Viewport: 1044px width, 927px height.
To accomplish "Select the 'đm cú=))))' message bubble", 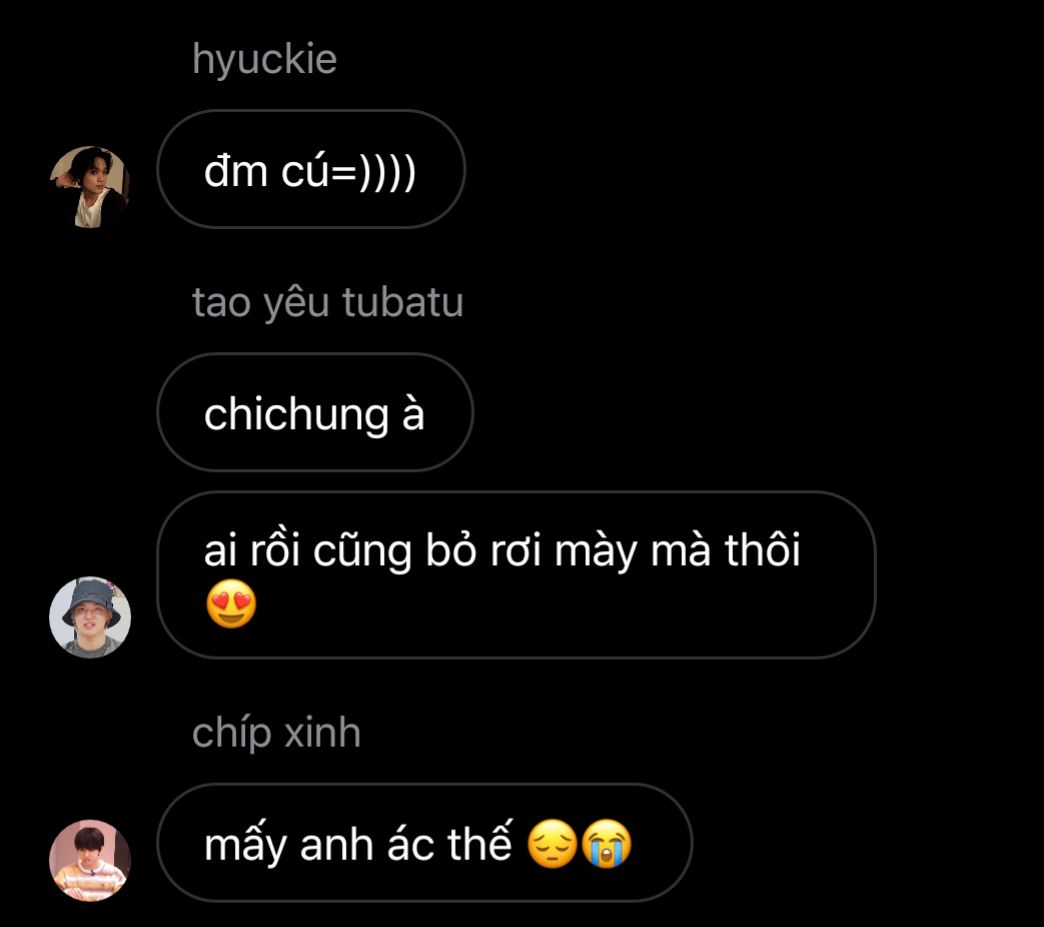I will pos(311,169).
